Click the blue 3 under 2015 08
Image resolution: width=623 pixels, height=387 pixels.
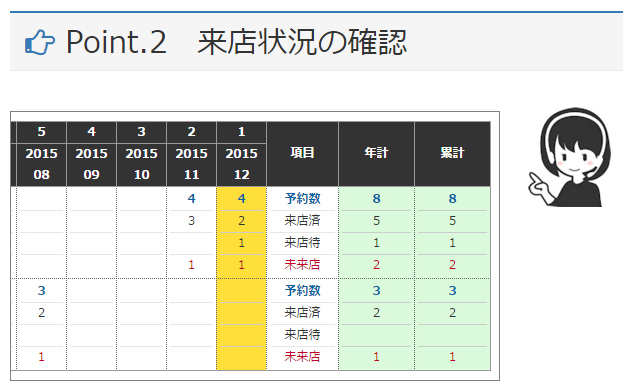click(x=42, y=290)
